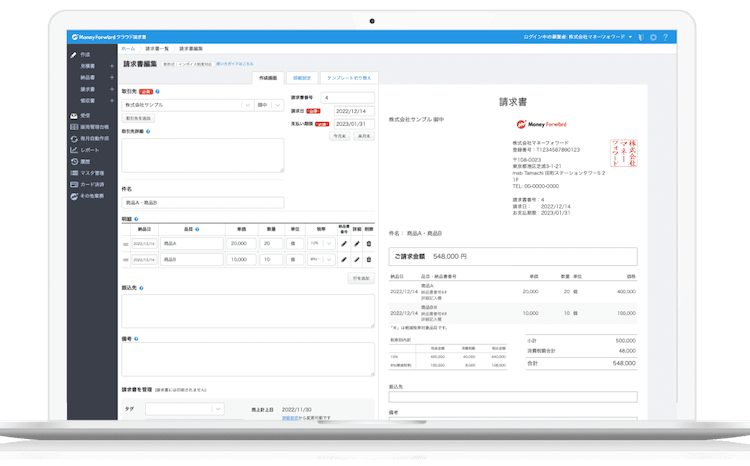750x466 pixels.
Task: Click the drag handle icon of 商品A row
Action: (126, 243)
